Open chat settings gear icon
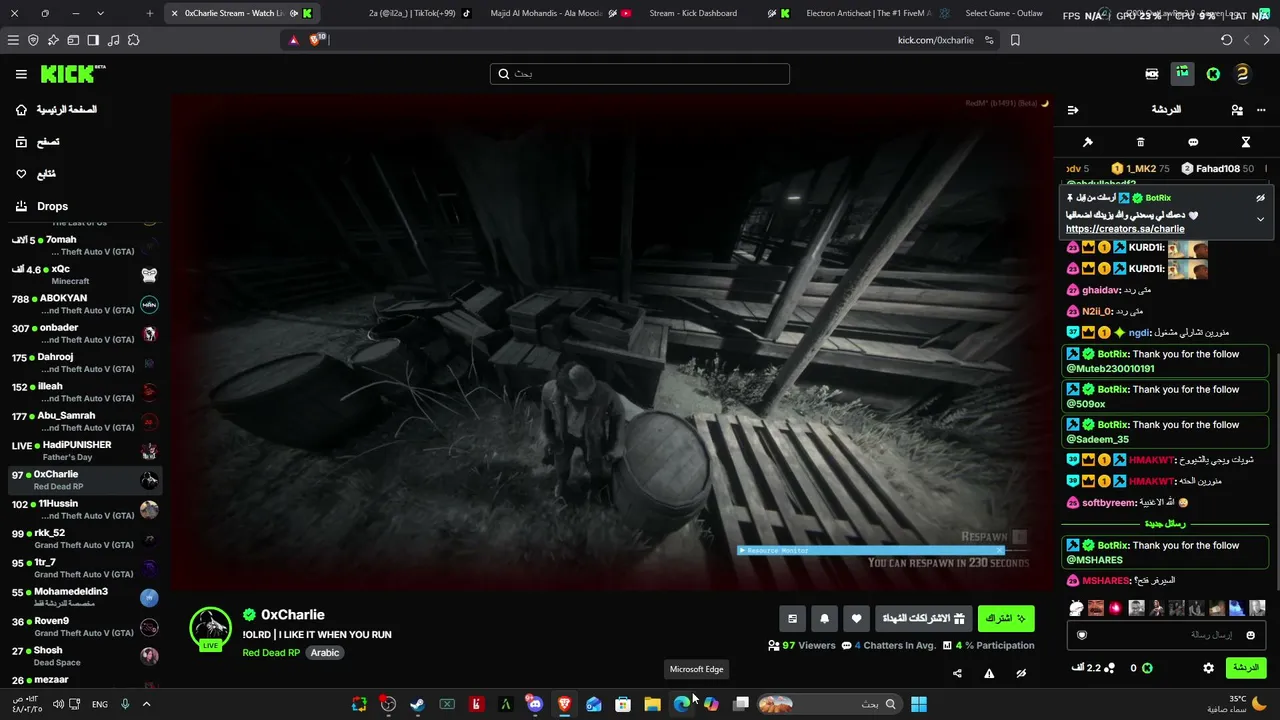The width and height of the screenshot is (1280, 720). pos(1208,668)
